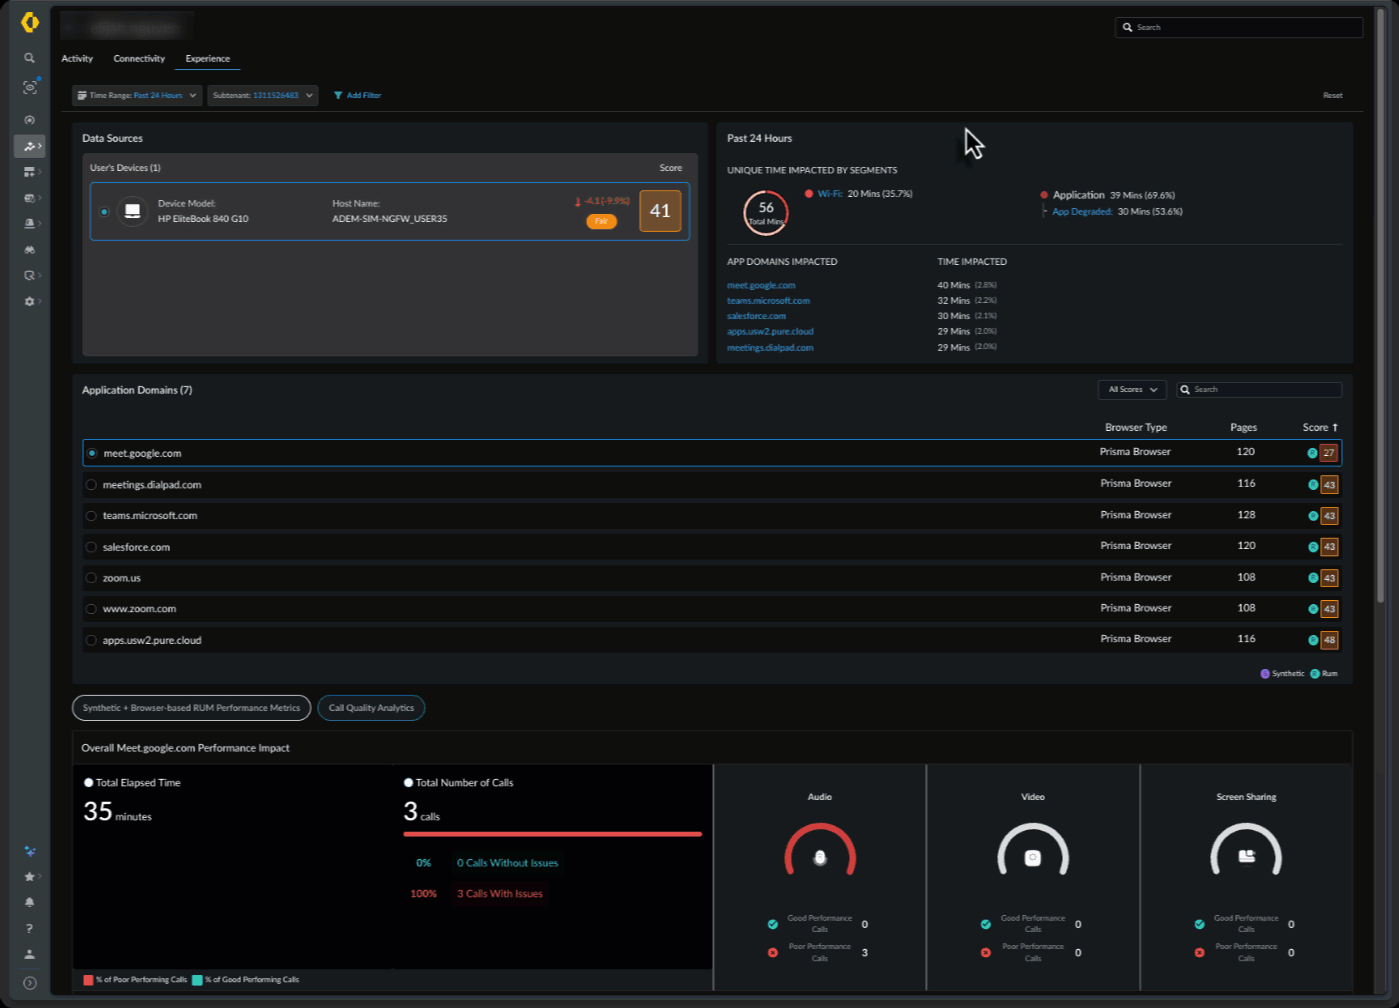
Task: Click the orange Fair status badge
Action: pos(601,221)
